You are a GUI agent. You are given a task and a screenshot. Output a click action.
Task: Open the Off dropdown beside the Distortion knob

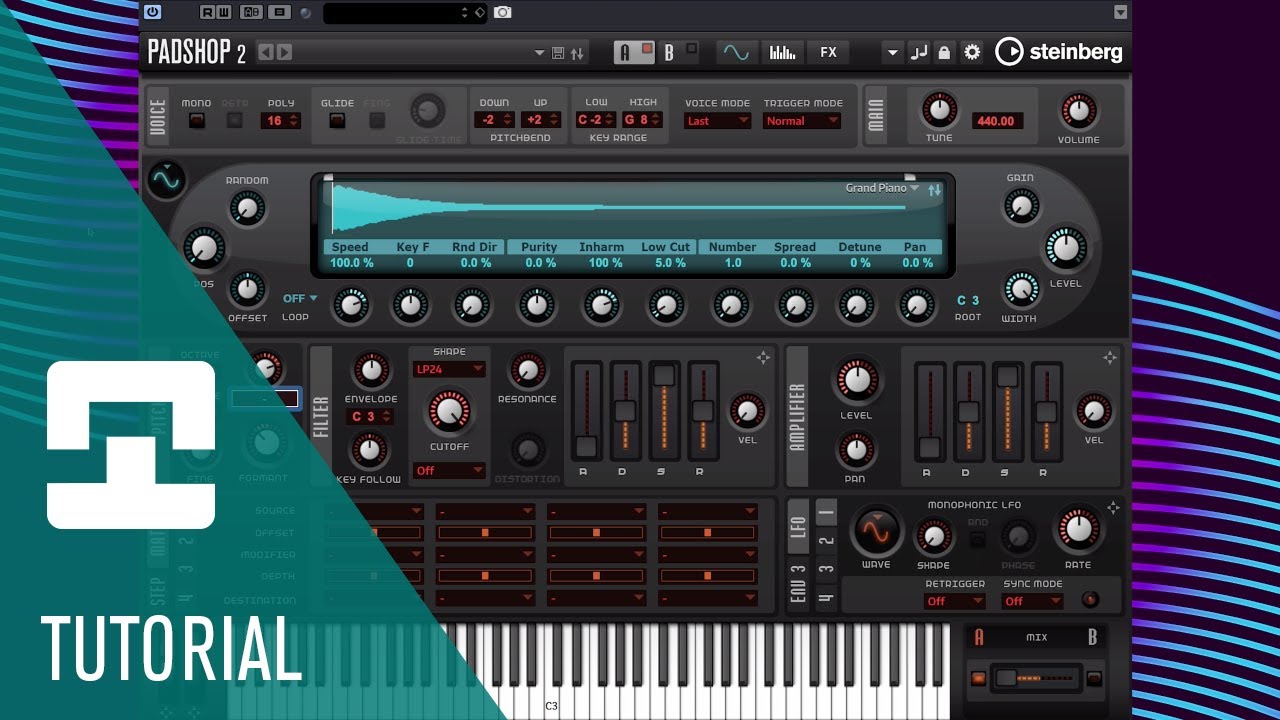(448, 471)
